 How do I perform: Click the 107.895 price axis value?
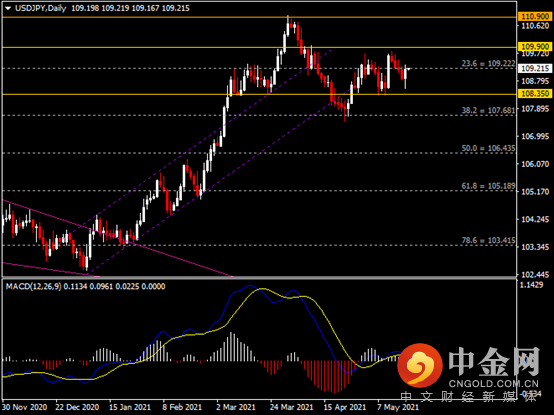535,109
